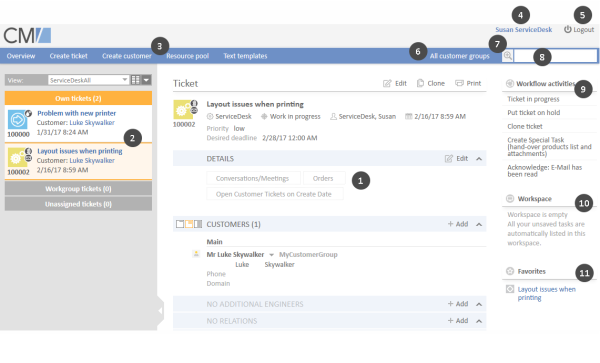Click the favorite ticket icon under Favorites
Screen dimensions: 600x363
[x=510, y=289]
